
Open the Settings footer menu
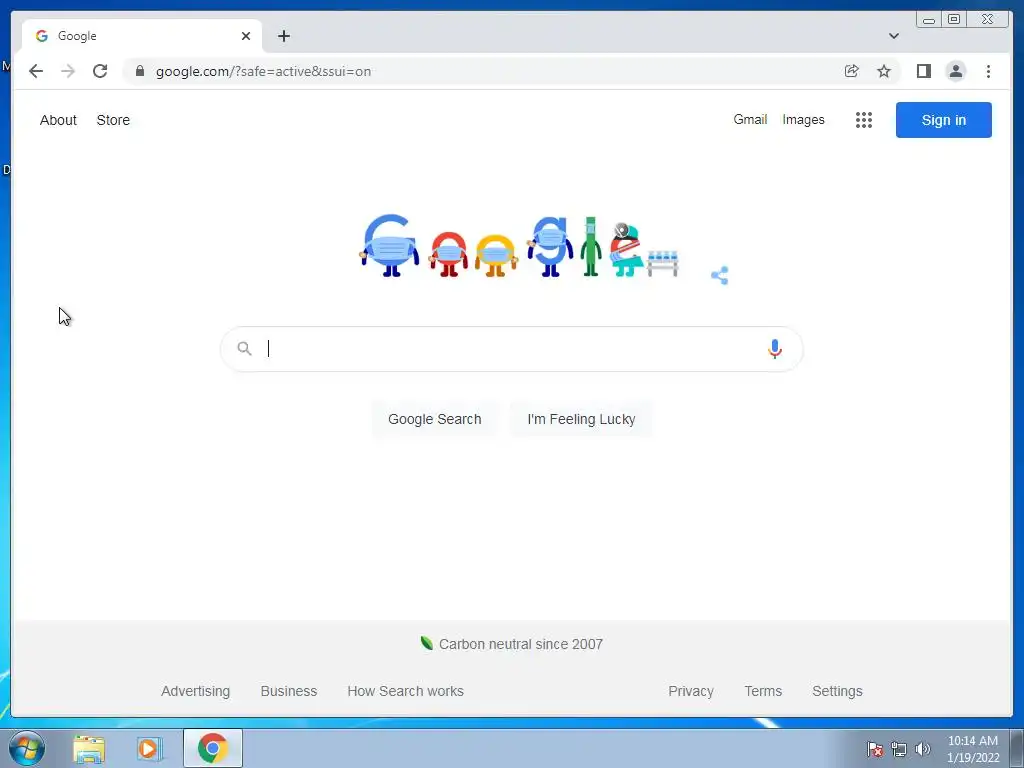tap(837, 691)
